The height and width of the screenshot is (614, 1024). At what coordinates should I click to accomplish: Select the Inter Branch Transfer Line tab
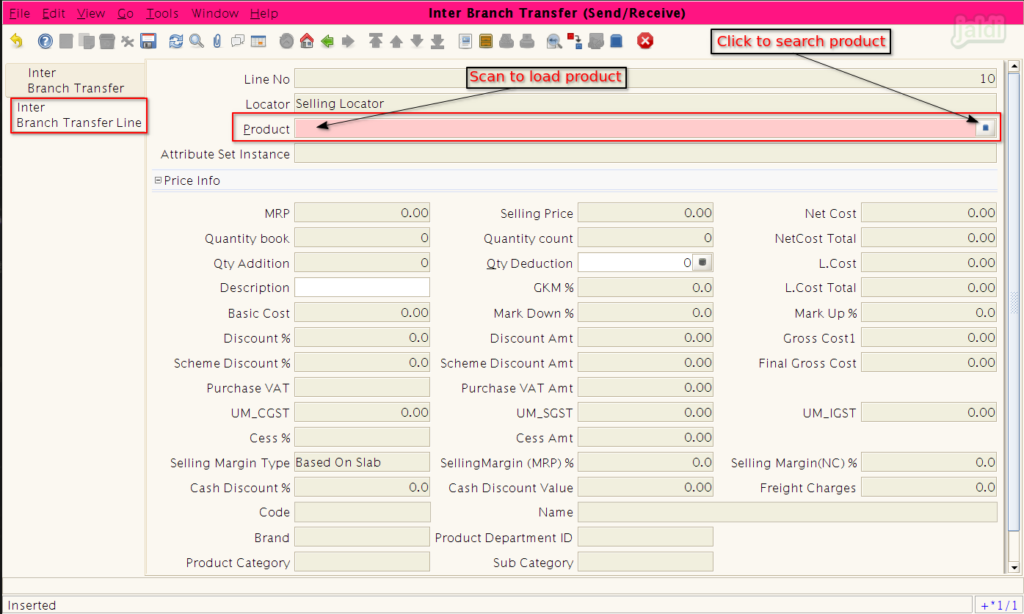point(79,116)
